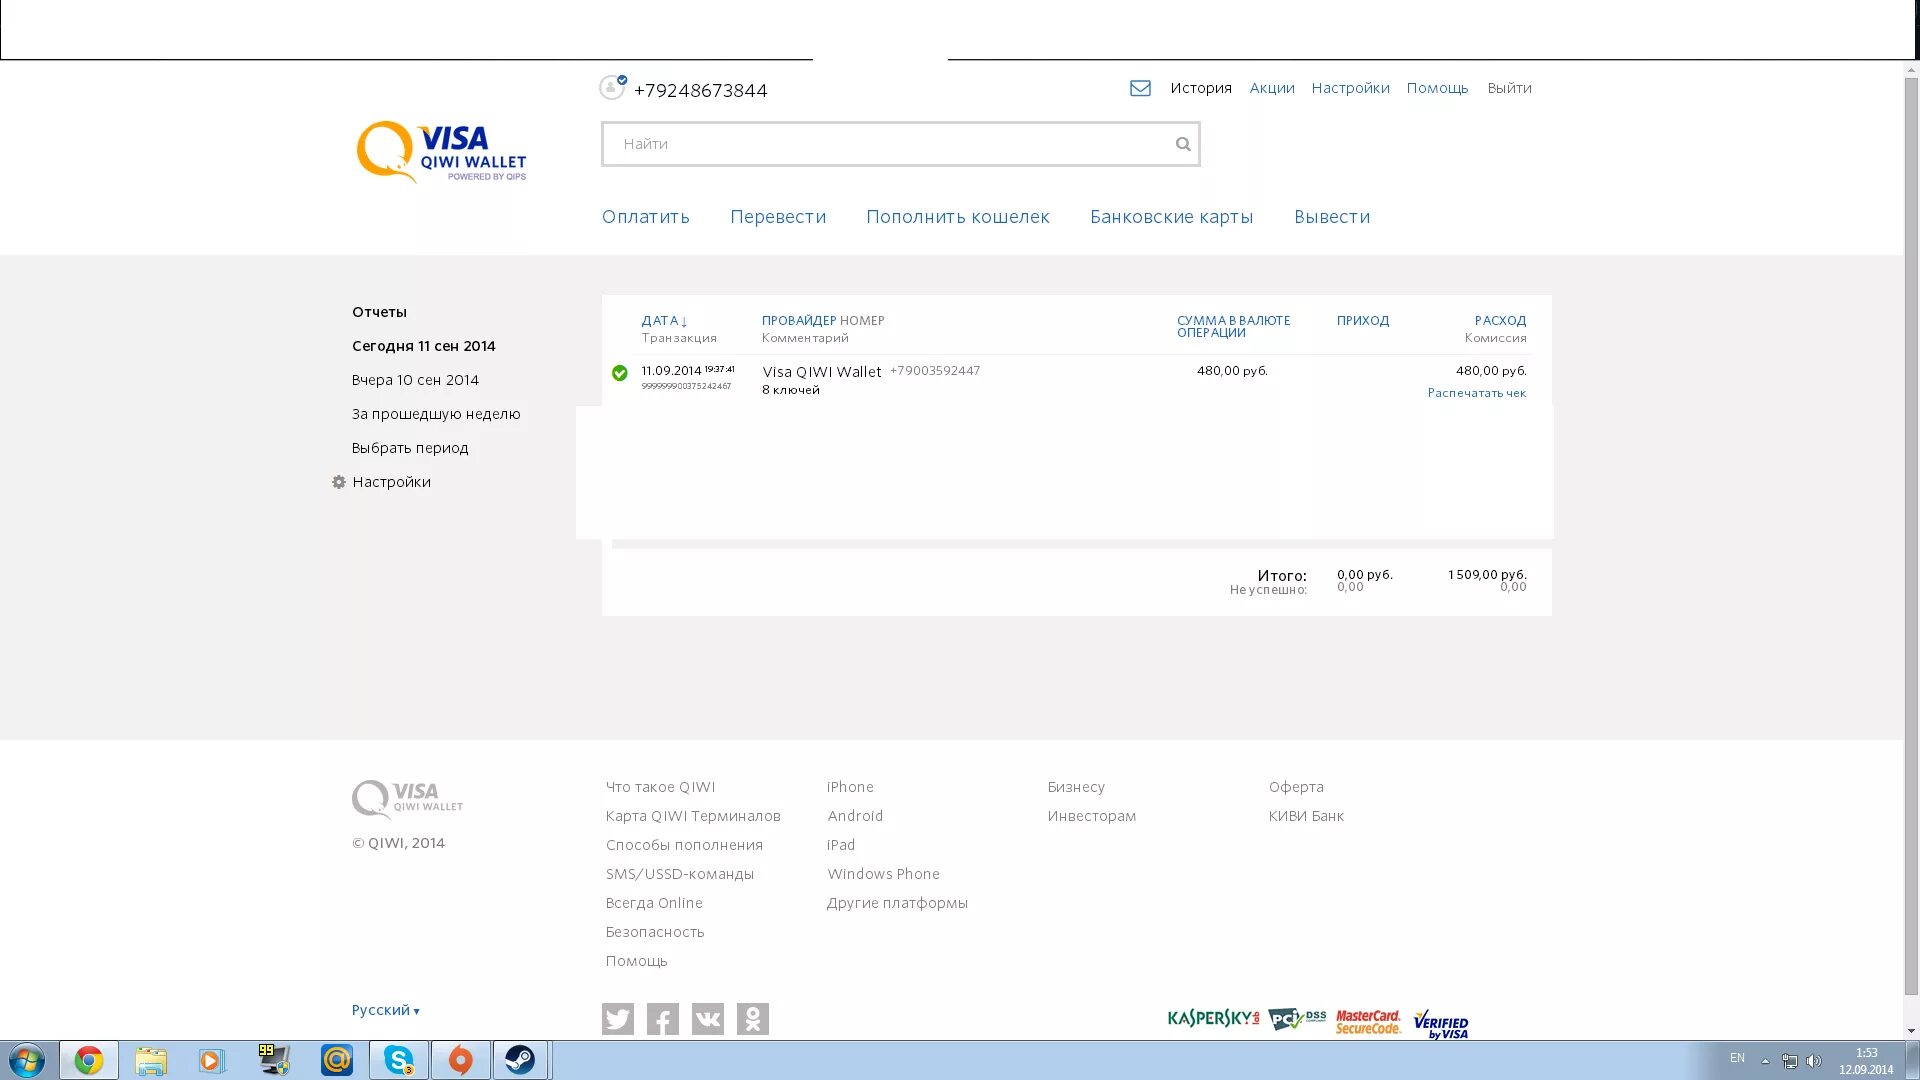Open the Mail.ru Agent taskbar icon
Screen dimensions: 1920x1080
tap(337, 1060)
